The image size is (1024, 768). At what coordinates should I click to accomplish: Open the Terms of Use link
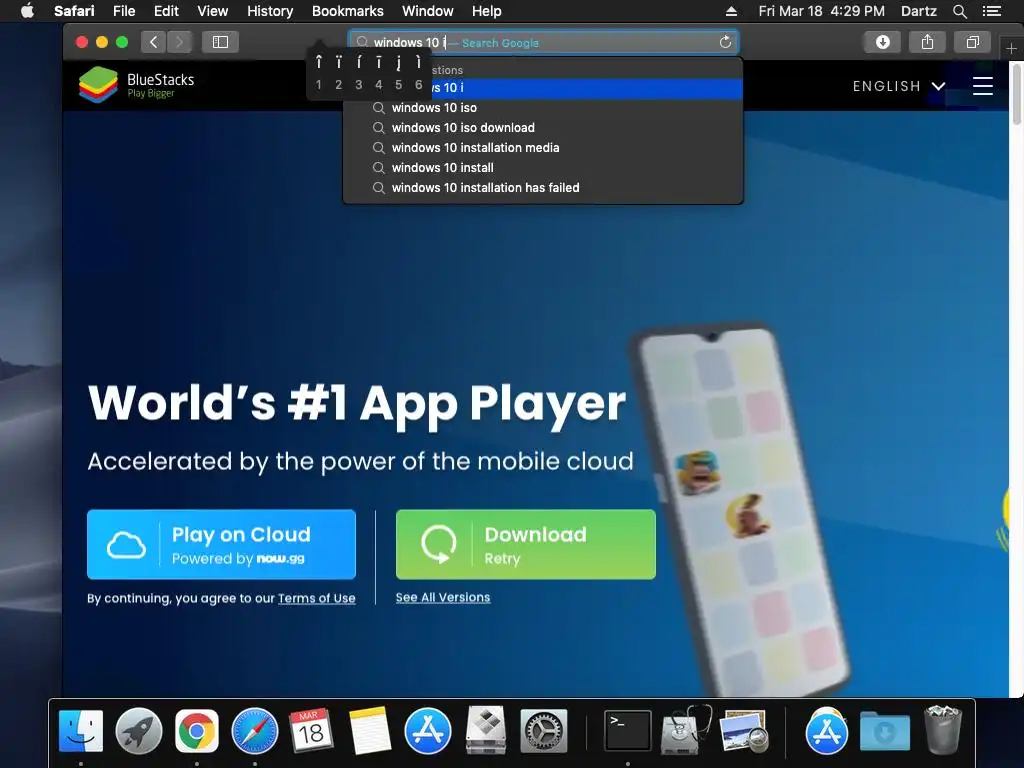[317, 598]
